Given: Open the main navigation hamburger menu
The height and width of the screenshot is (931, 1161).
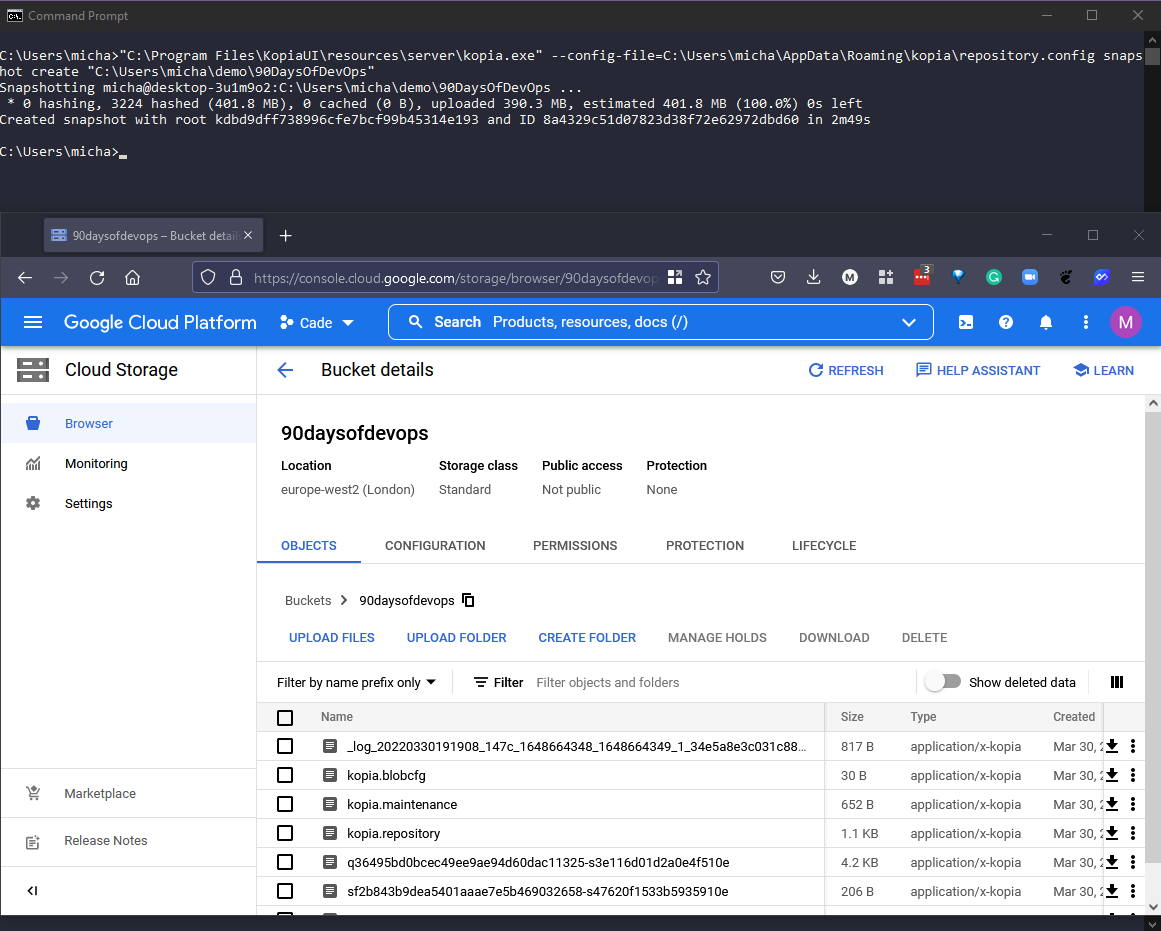Looking at the screenshot, I should click(33, 322).
